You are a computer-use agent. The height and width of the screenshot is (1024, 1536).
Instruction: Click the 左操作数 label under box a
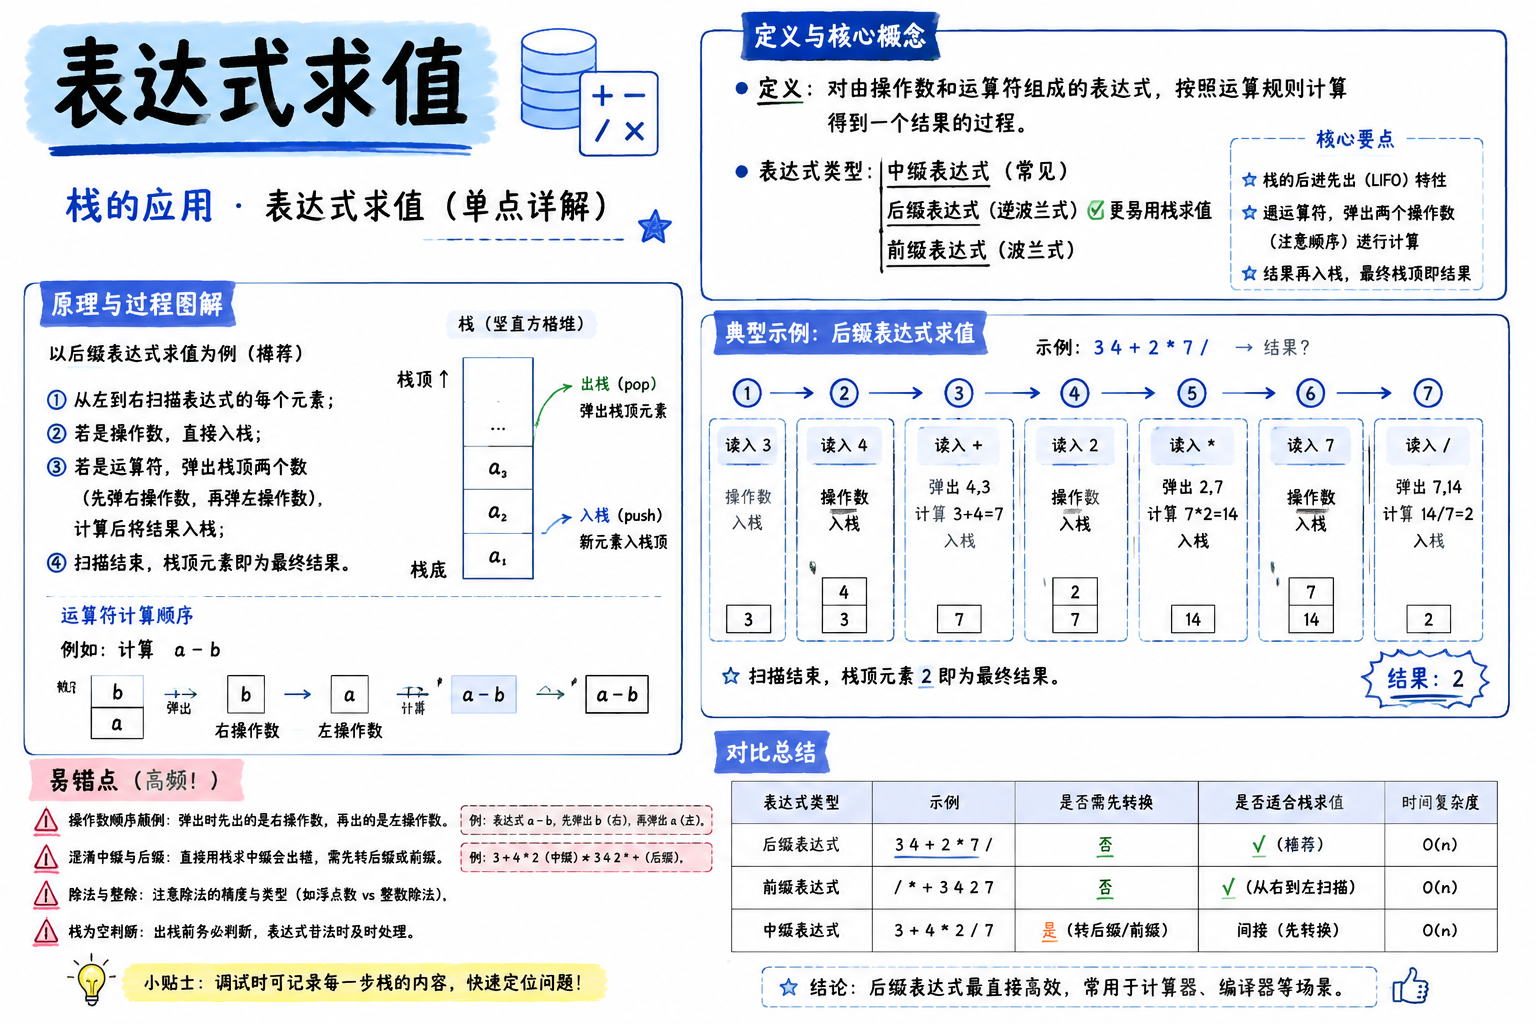(350, 731)
